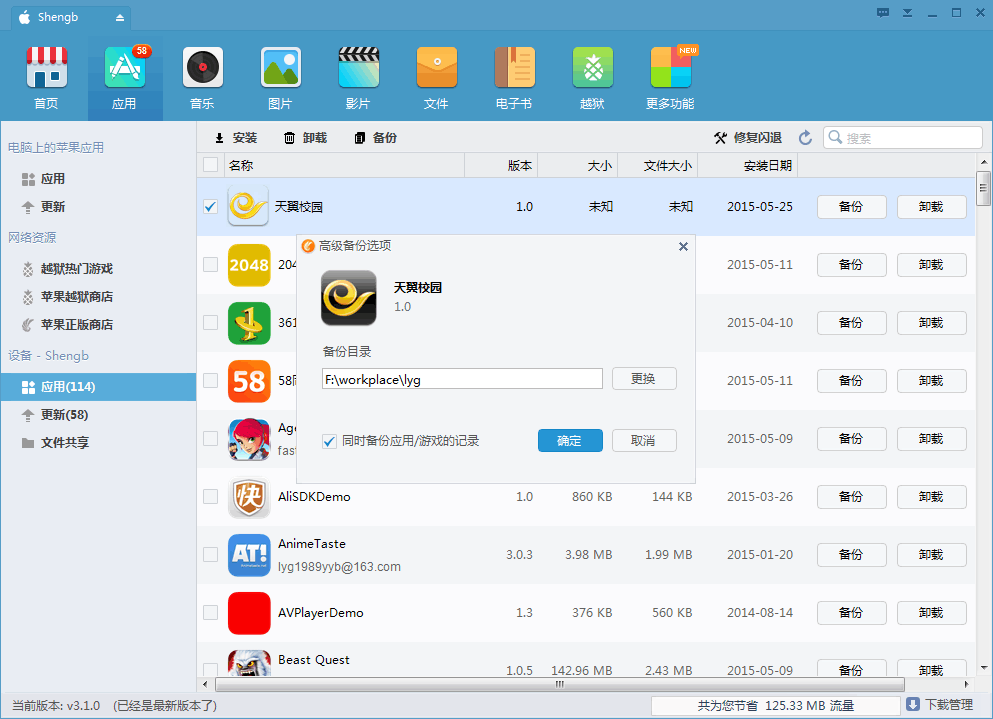This screenshot has height=719, width=993.
Task: Click the backup directory path field
Action: coord(462,379)
